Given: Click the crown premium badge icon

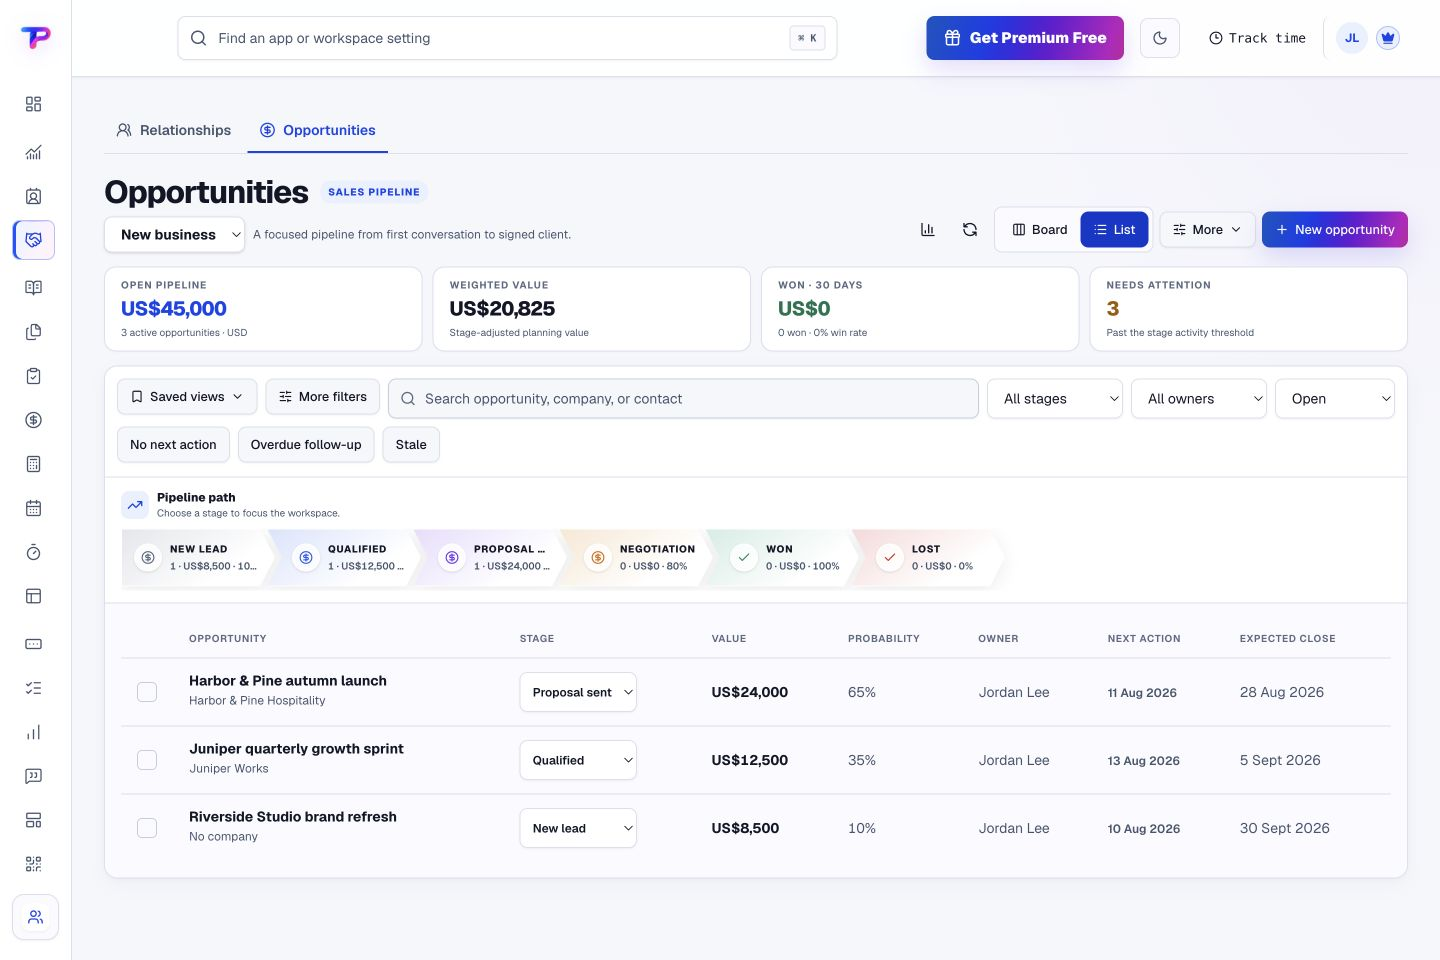Looking at the screenshot, I should (x=1388, y=38).
